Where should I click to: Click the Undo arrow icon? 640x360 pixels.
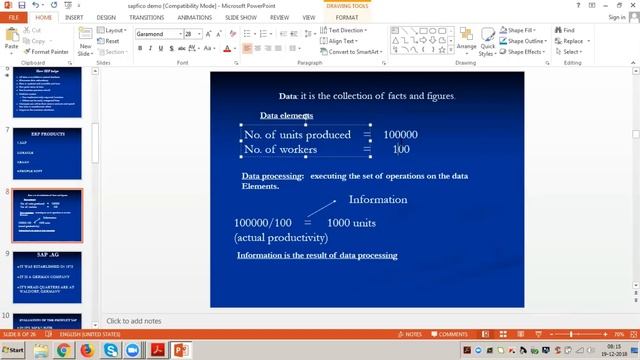[x=36, y=5]
